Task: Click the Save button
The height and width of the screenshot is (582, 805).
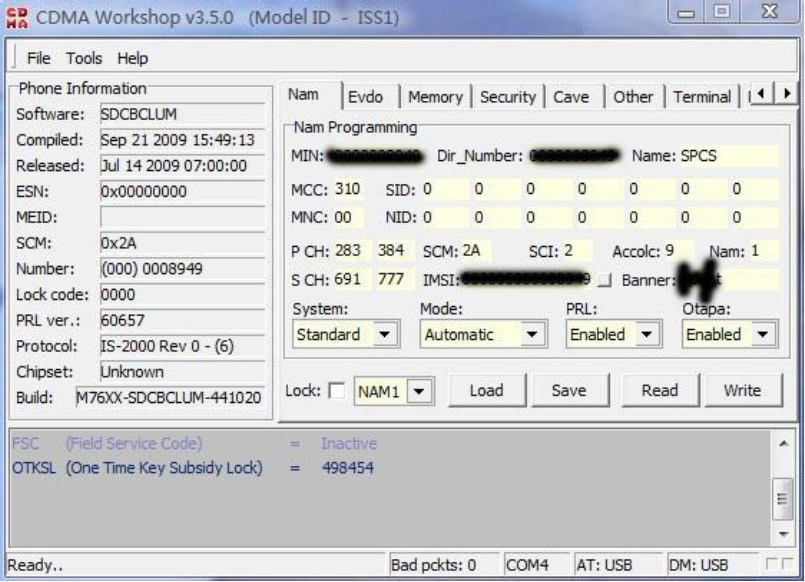Action: click(x=569, y=391)
